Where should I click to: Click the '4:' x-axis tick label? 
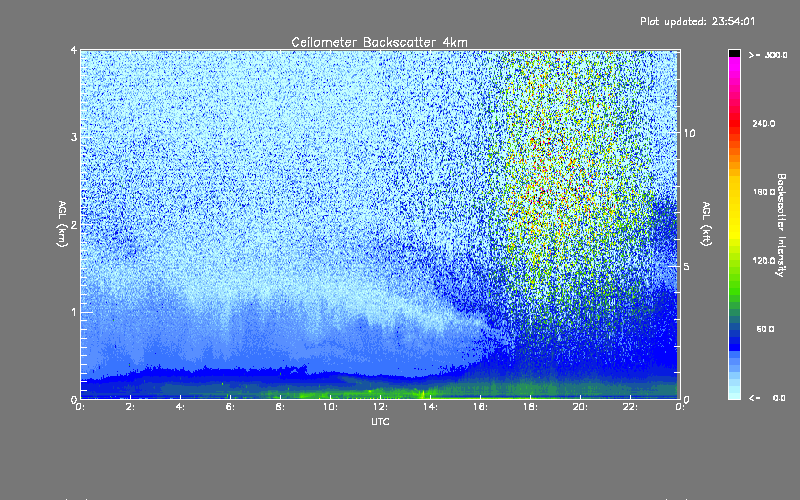click(180, 407)
